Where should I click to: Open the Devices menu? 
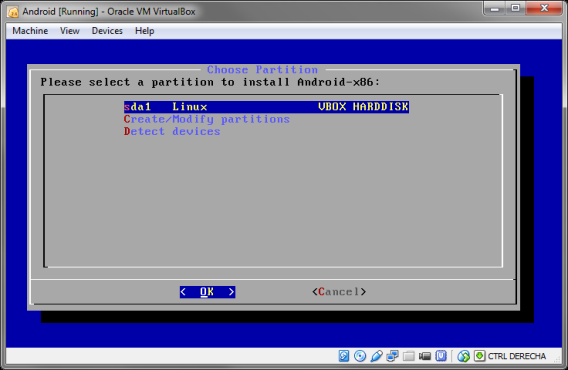[x=107, y=31]
